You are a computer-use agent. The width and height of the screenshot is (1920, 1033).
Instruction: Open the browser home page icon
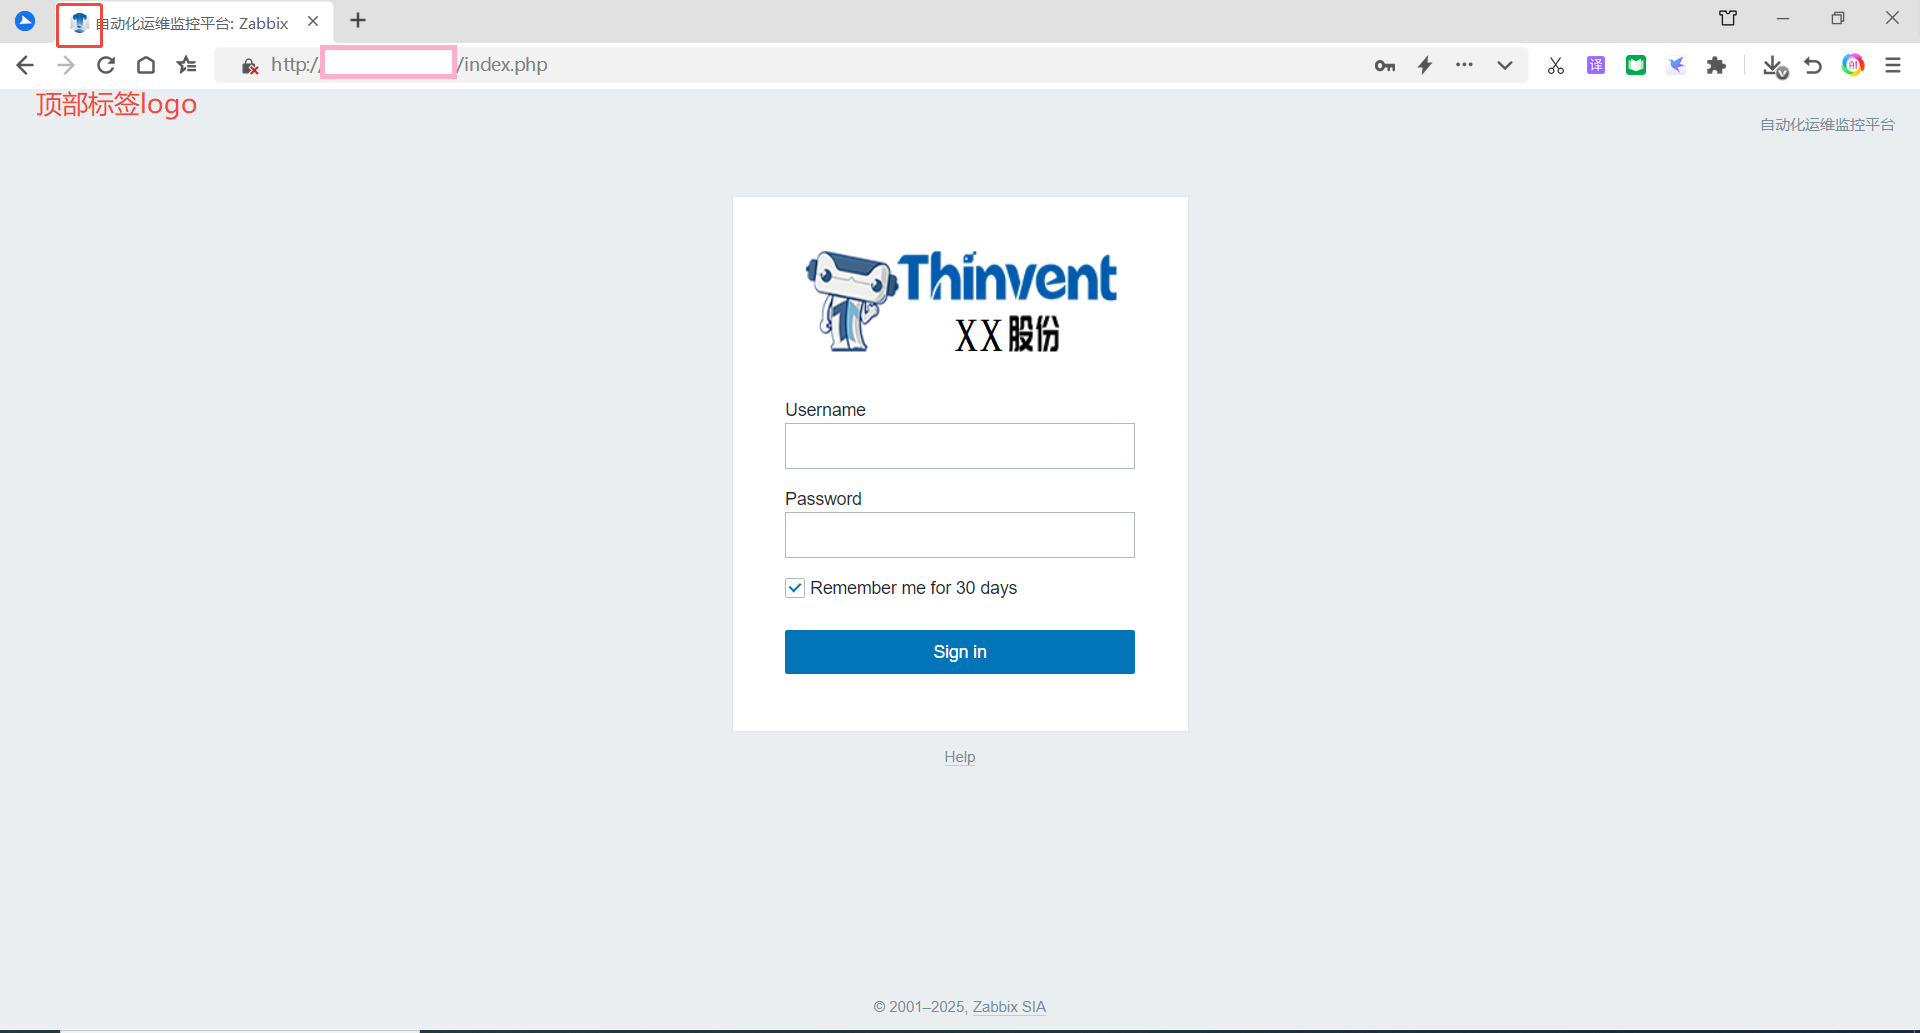[x=146, y=65]
